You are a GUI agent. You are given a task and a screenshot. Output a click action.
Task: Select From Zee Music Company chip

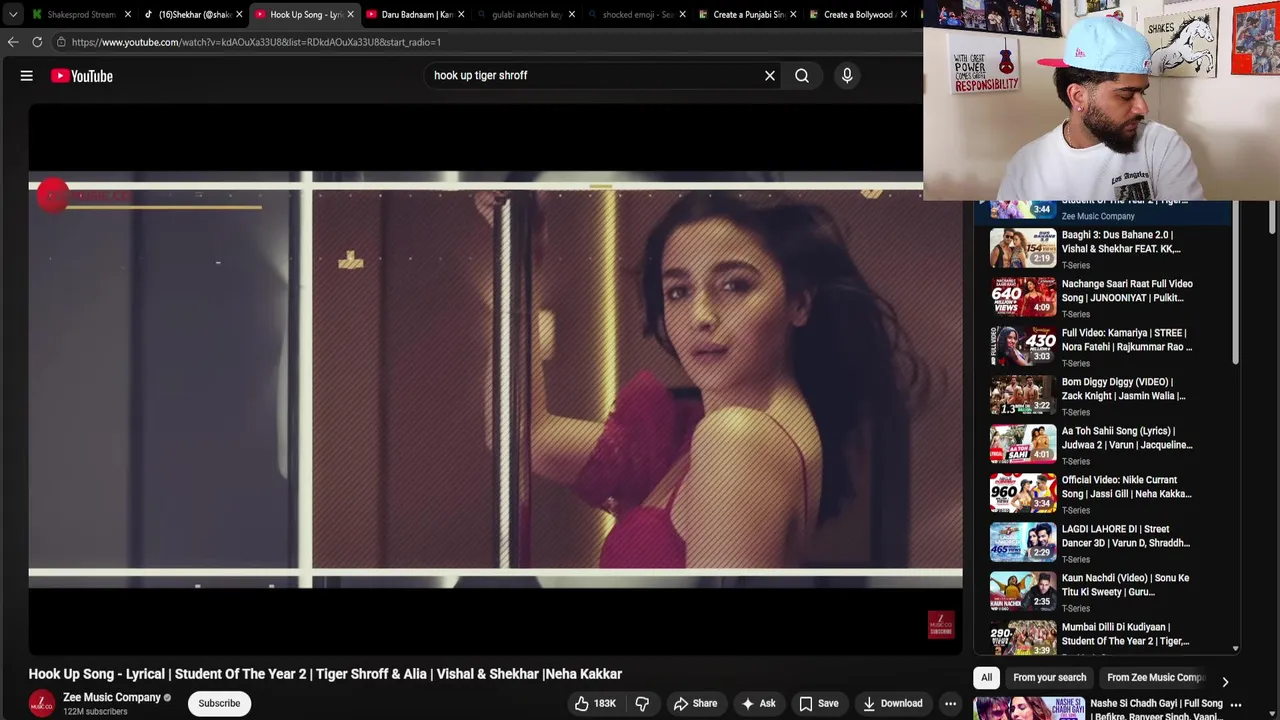[1155, 678]
